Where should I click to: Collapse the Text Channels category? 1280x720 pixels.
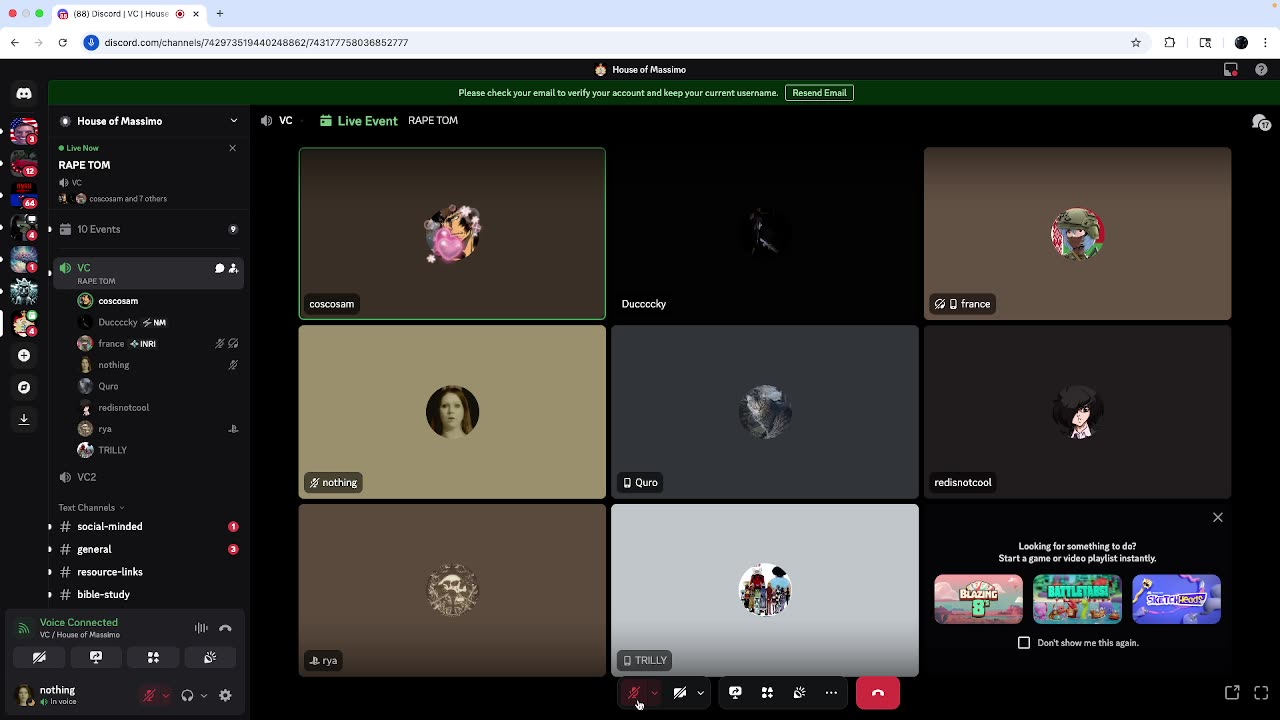[x=91, y=507]
